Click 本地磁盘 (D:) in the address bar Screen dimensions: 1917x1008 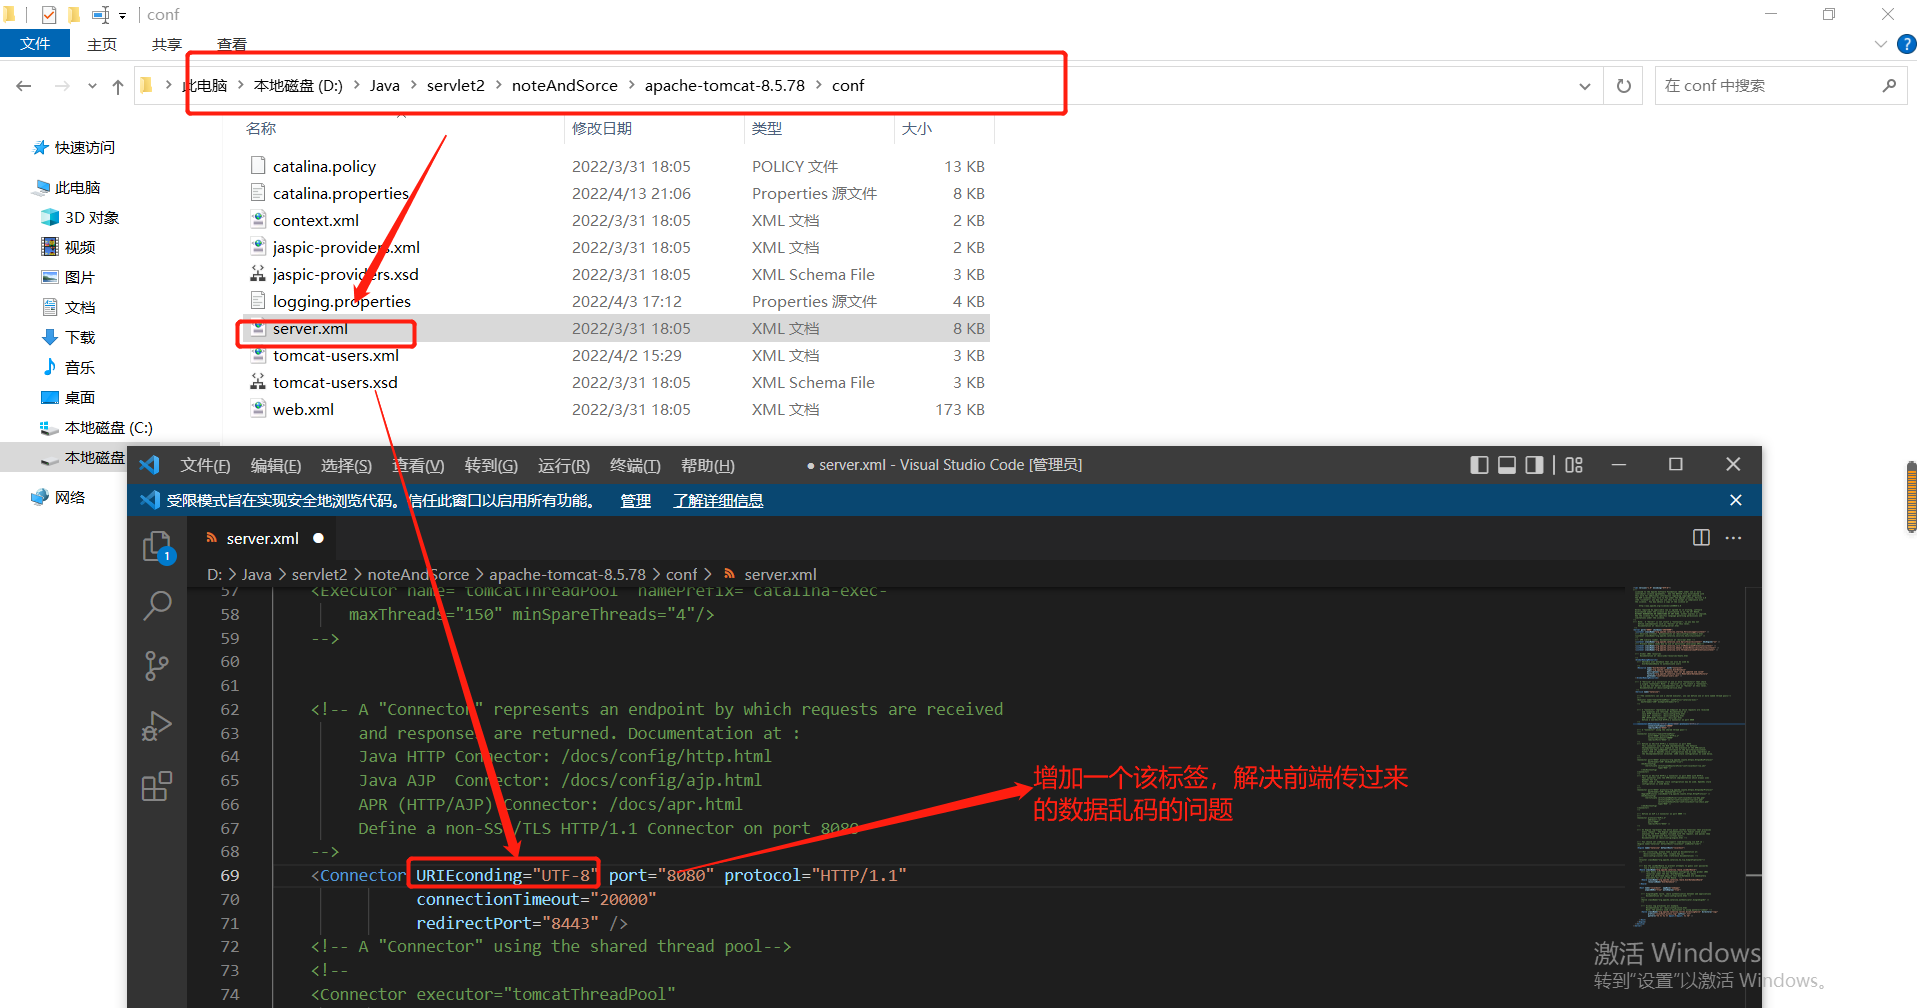[x=298, y=86]
